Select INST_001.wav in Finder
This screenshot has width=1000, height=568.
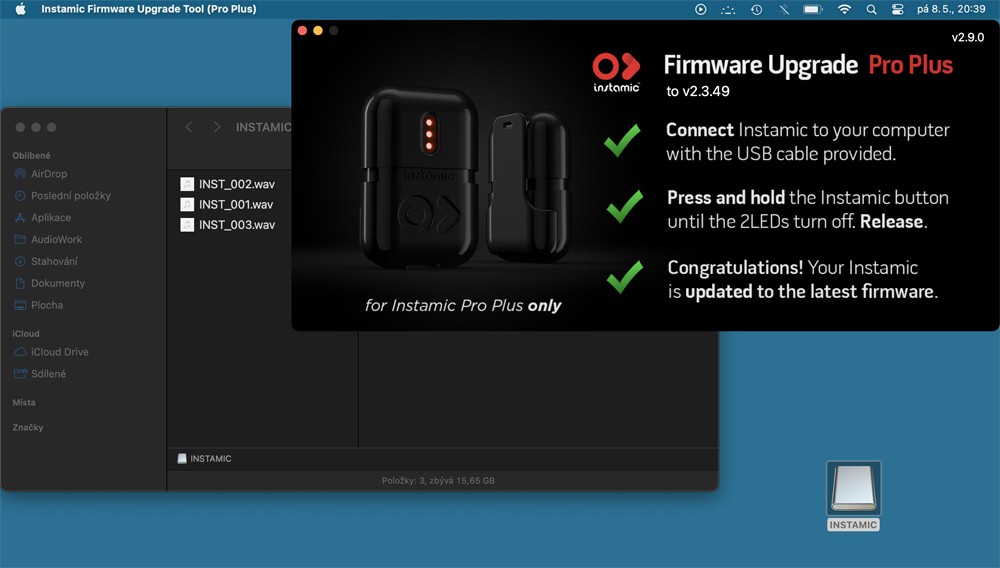click(x=235, y=205)
